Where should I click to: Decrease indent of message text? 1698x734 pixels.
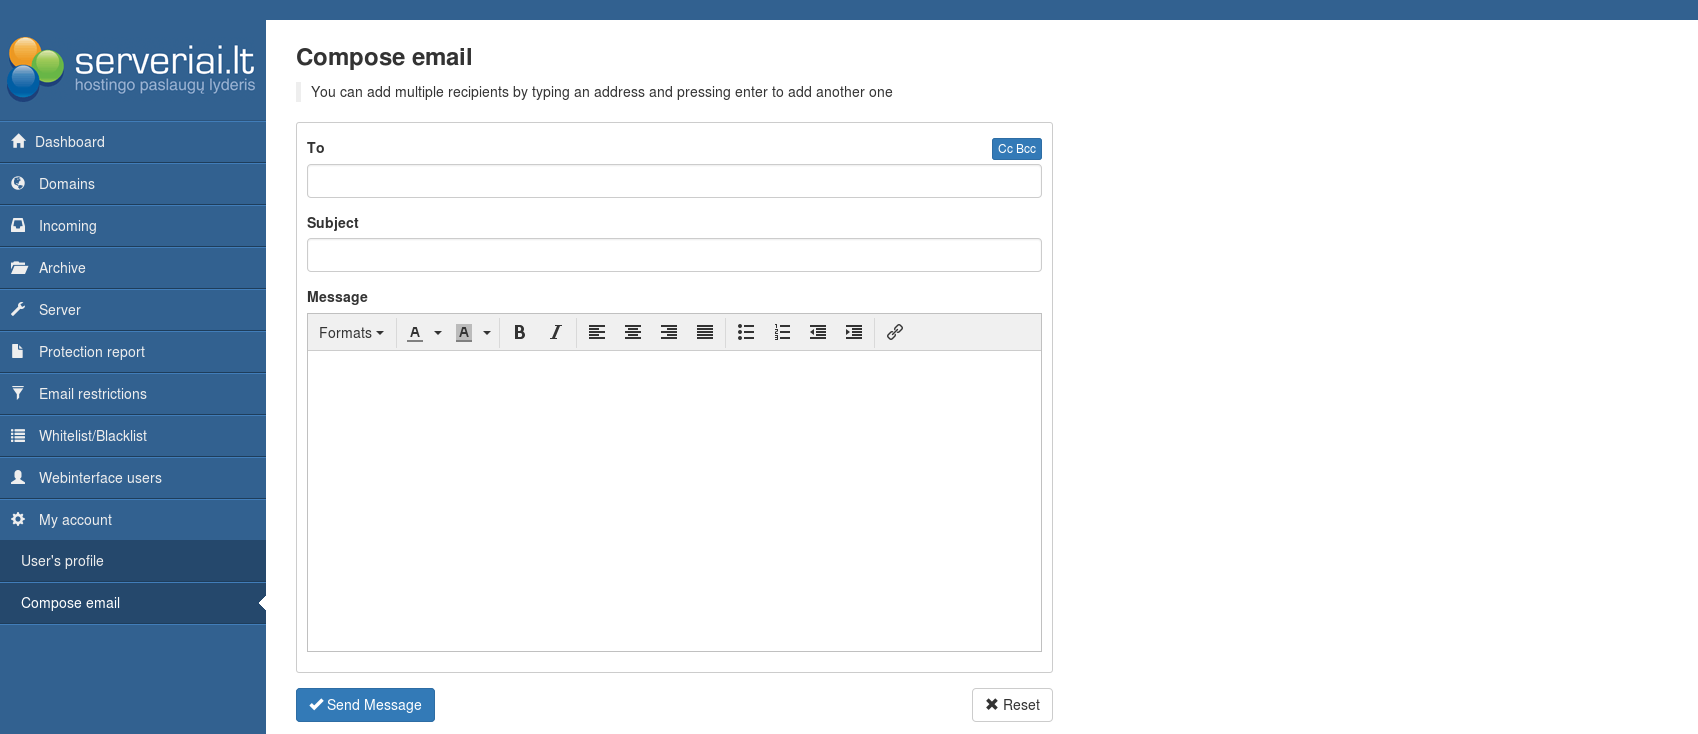pos(818,333)
